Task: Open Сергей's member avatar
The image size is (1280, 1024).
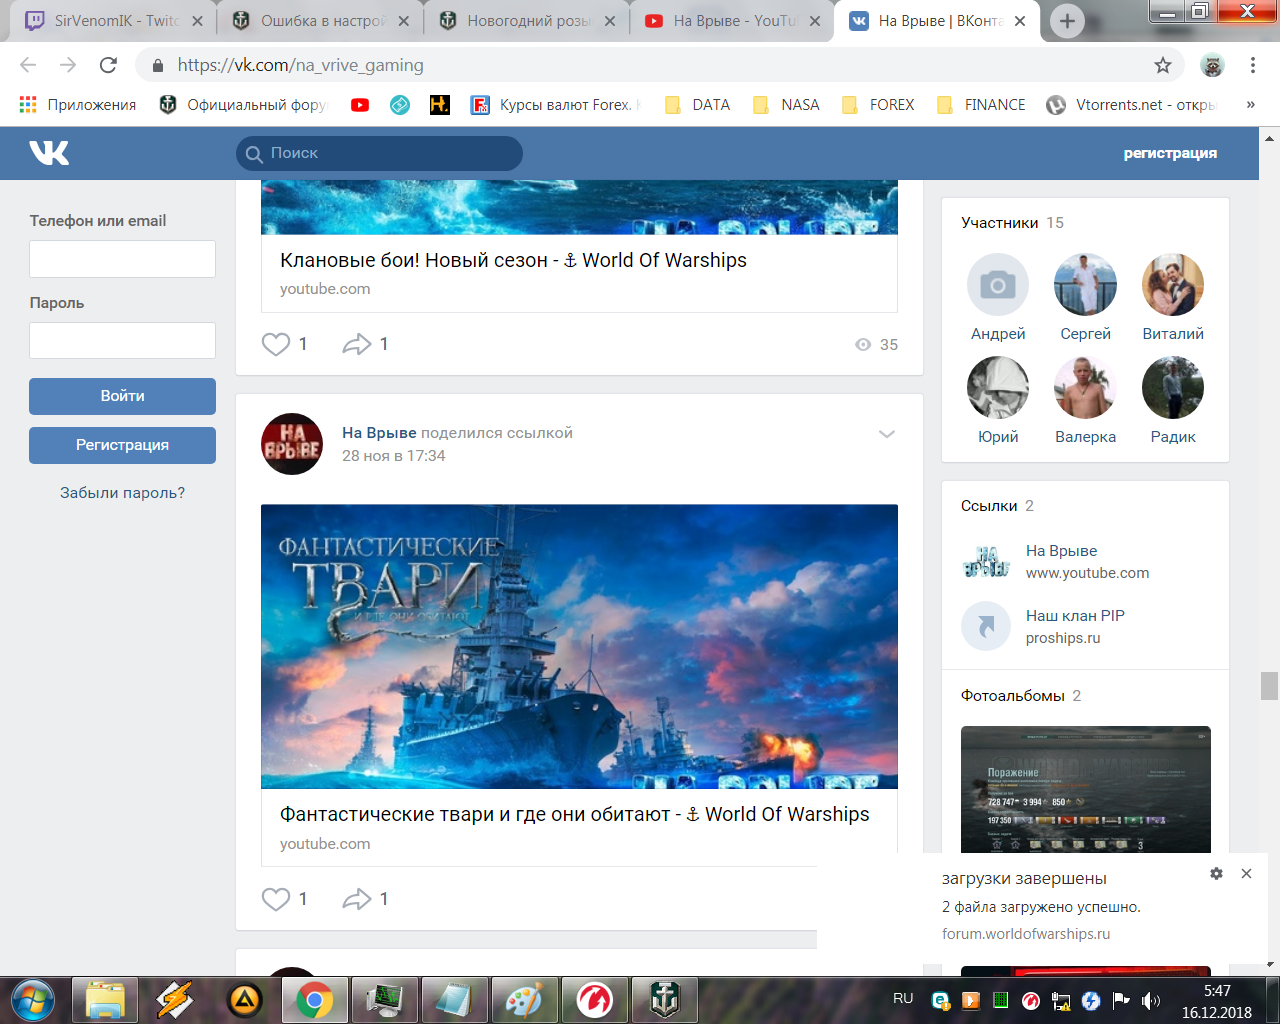Action: click(1085, 285)
